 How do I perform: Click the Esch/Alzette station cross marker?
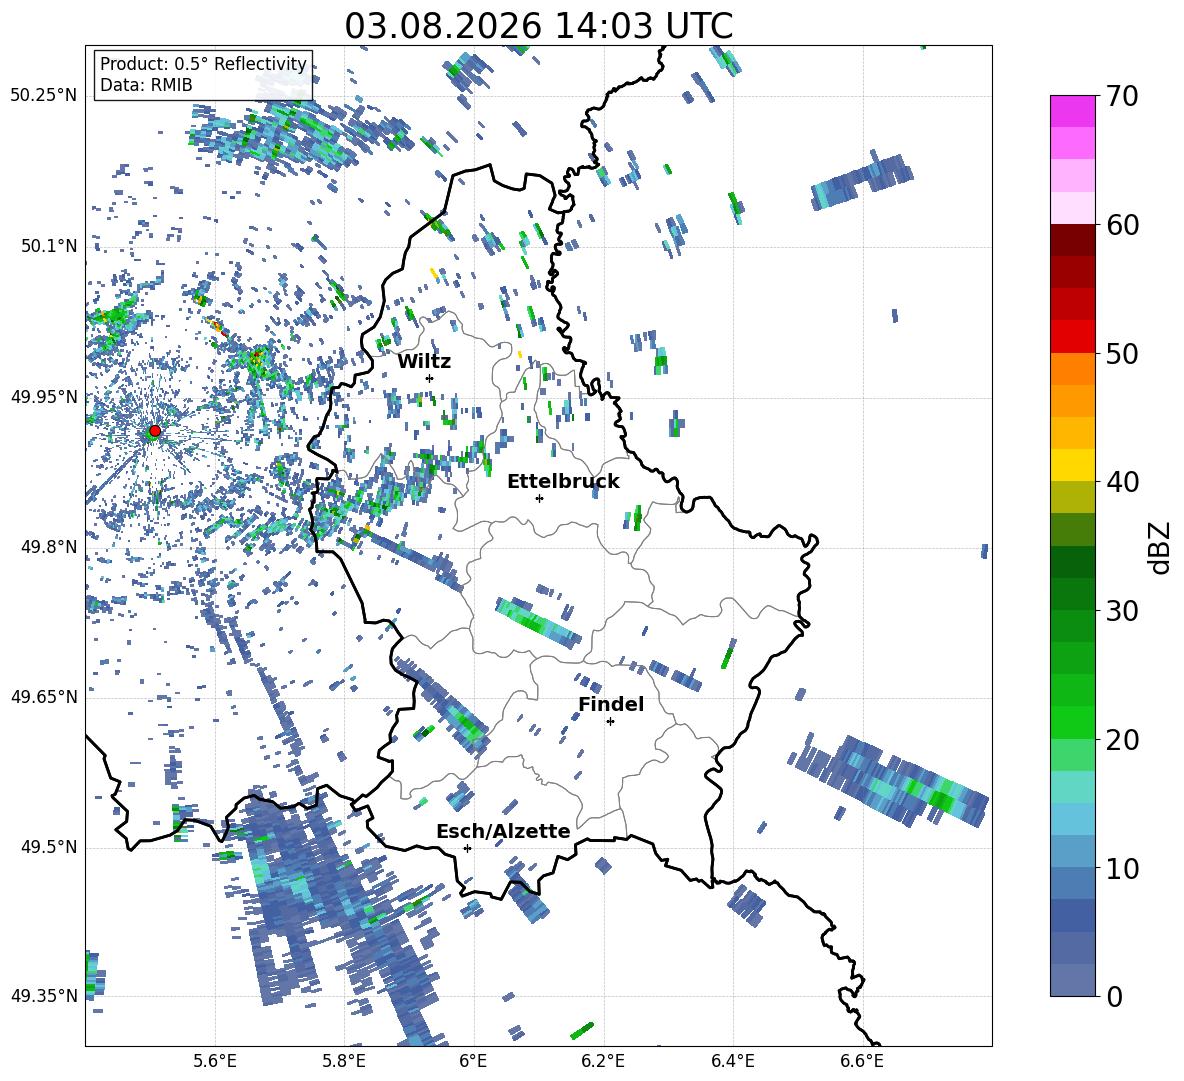click(x=467, y=848)
